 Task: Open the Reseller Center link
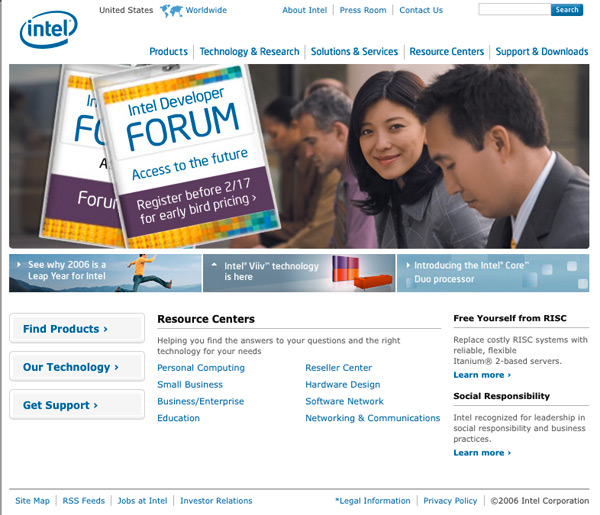click(339, 368)
